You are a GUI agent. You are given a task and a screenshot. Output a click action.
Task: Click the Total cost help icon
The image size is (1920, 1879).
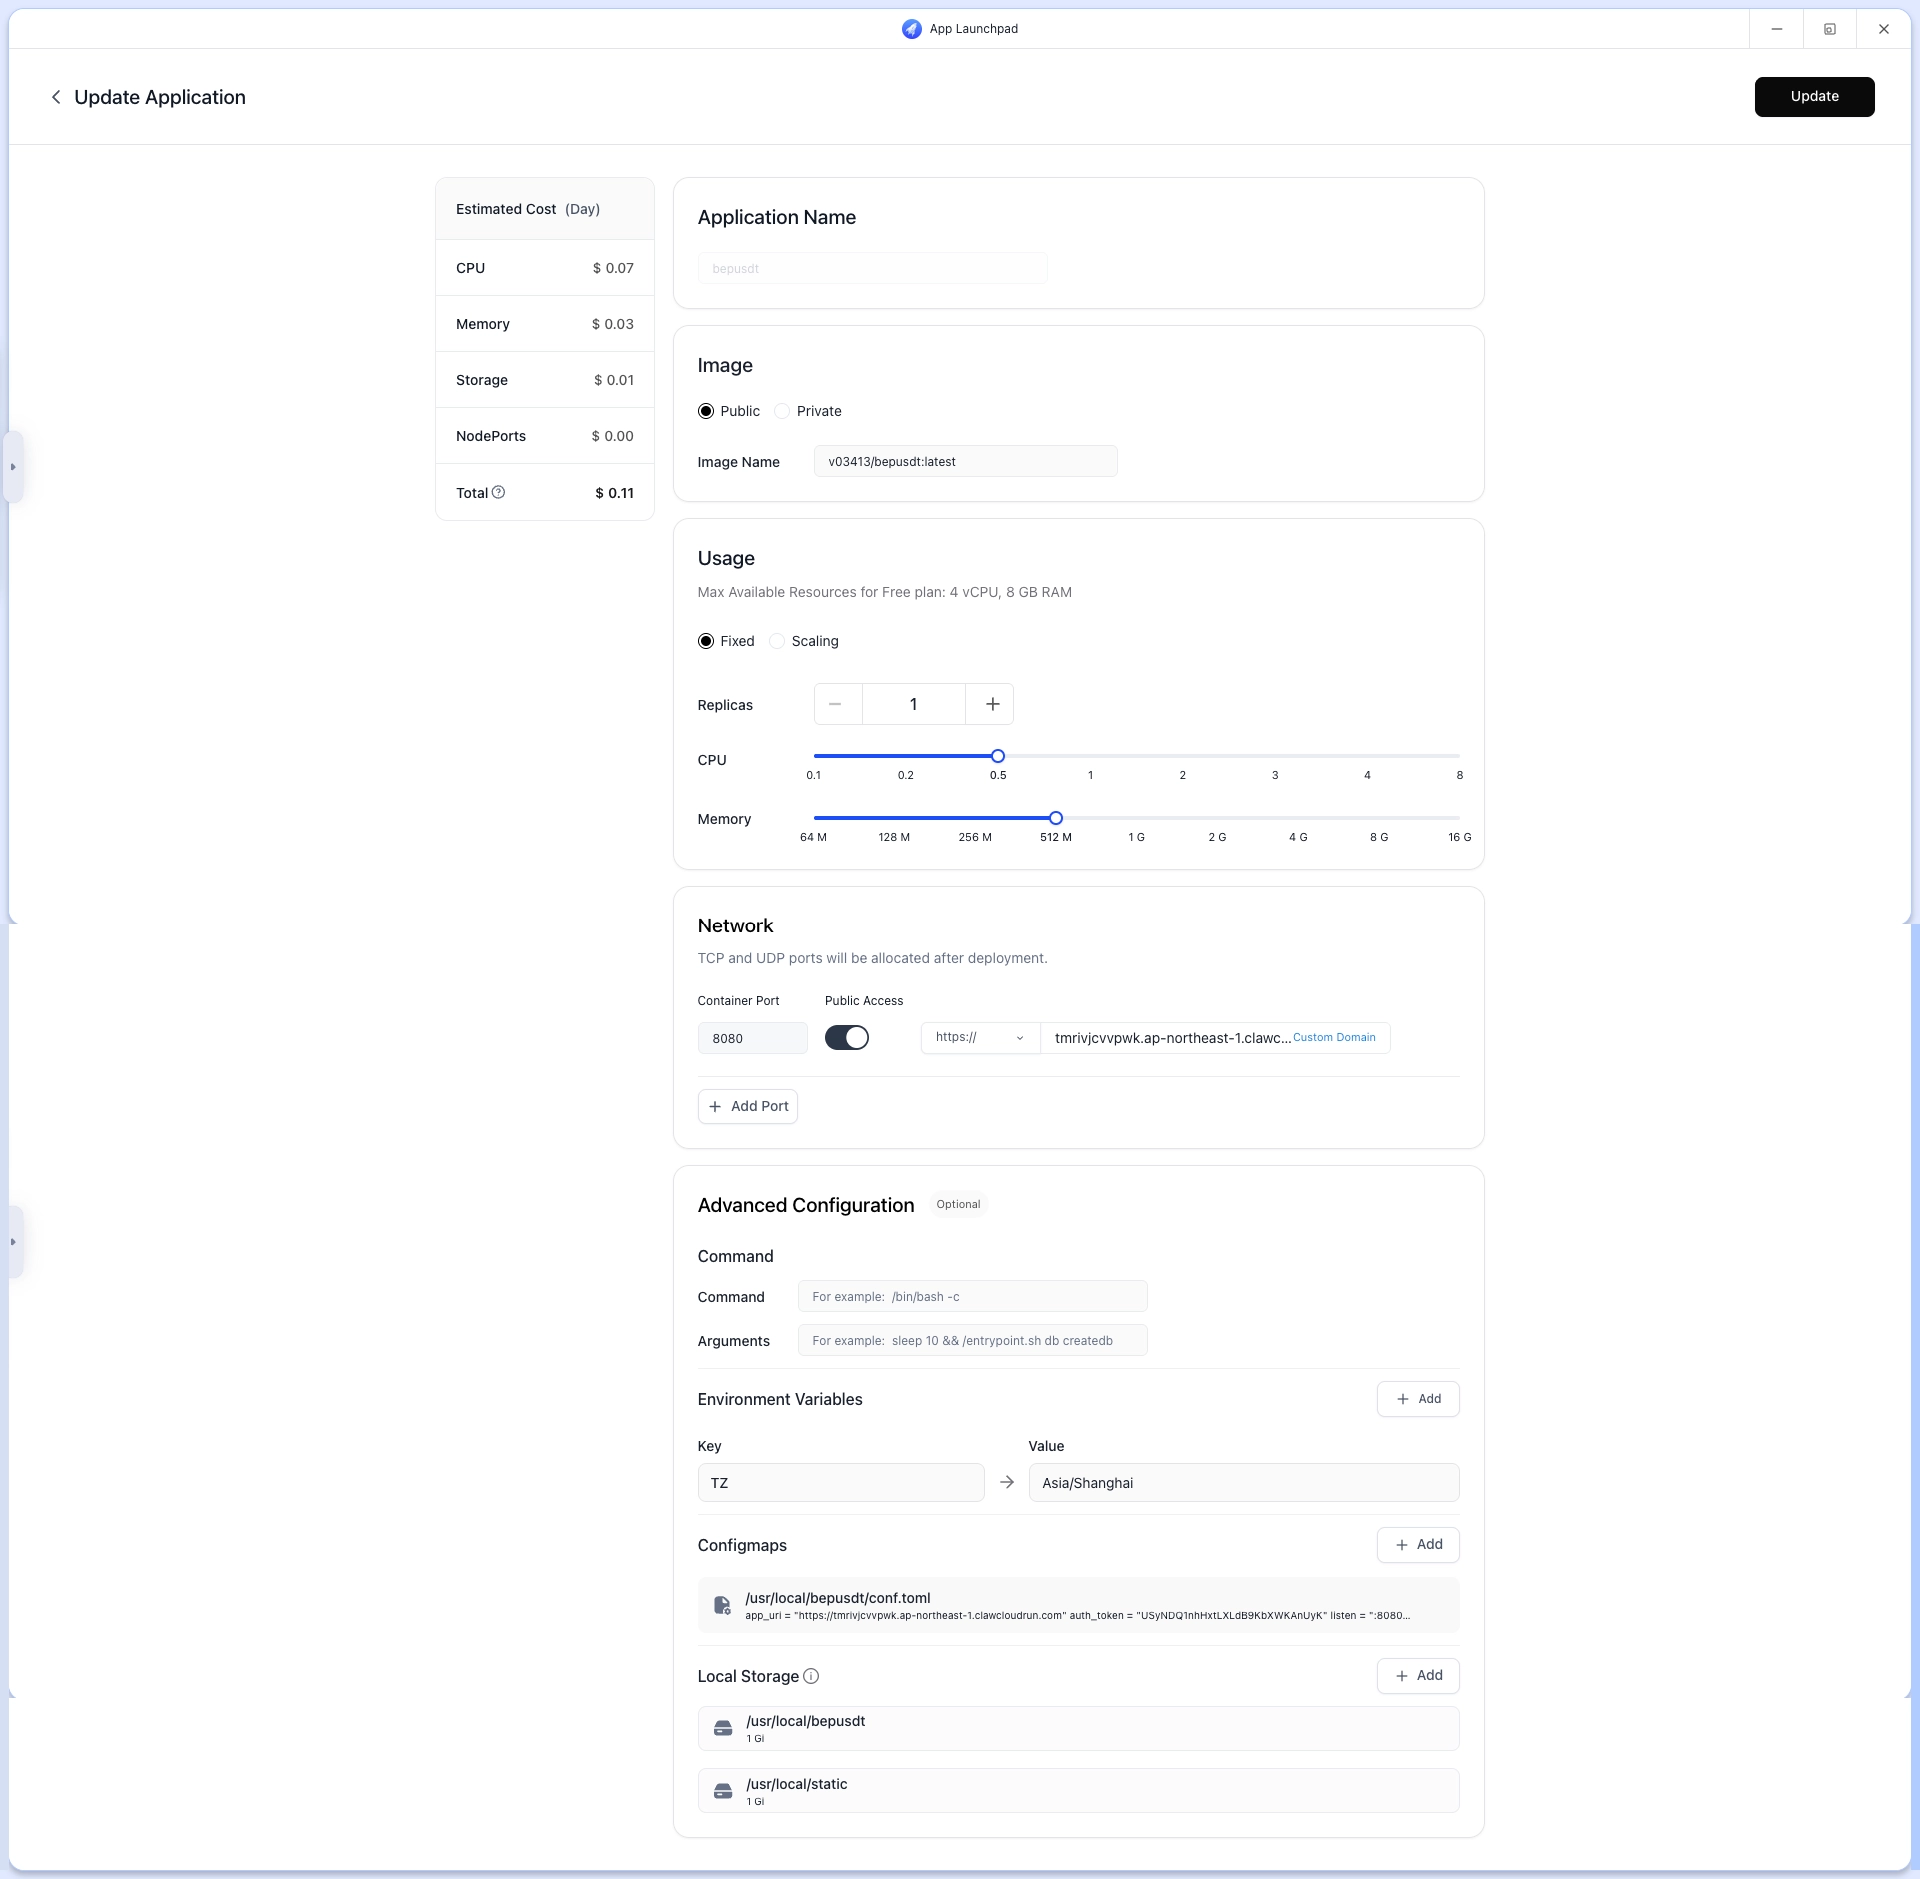(x=498, y=492)
